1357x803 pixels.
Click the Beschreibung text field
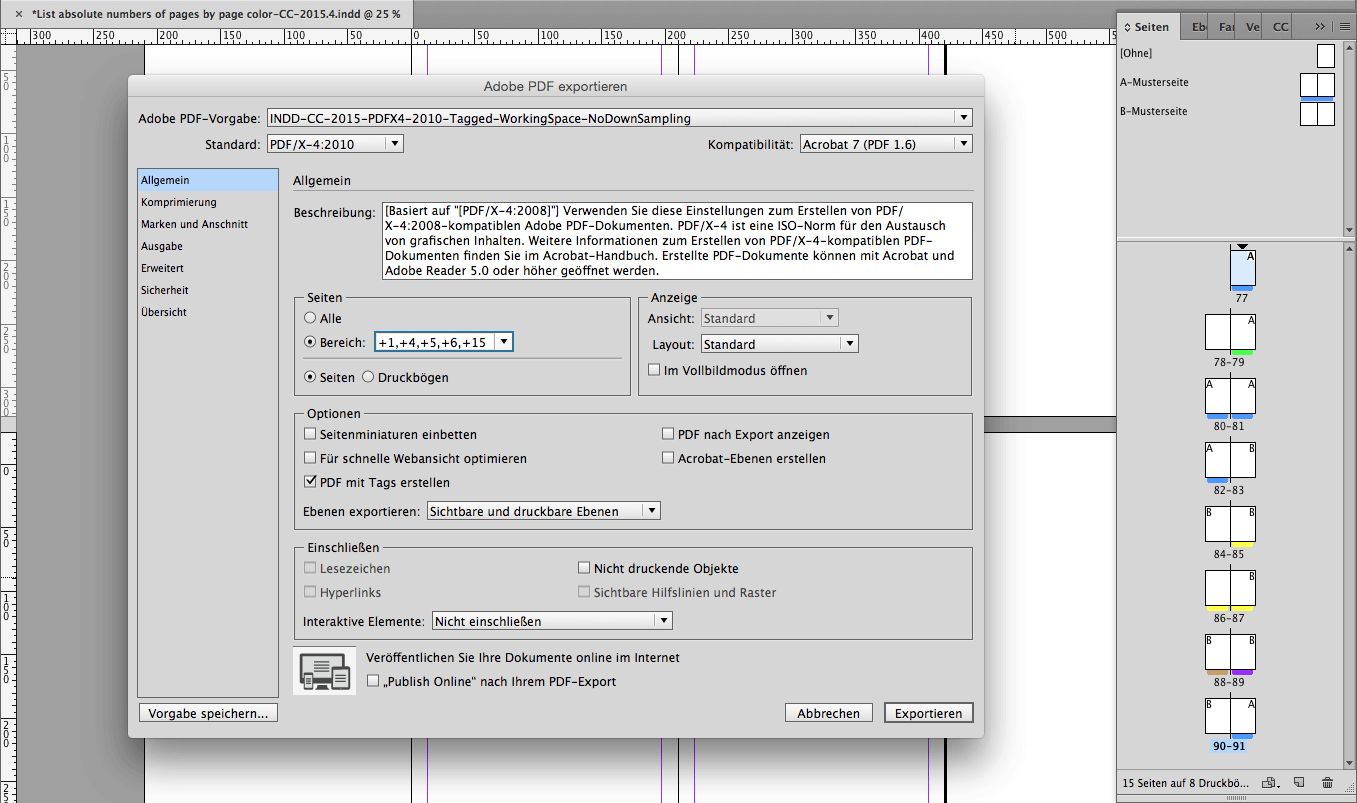tap(675, 241)
